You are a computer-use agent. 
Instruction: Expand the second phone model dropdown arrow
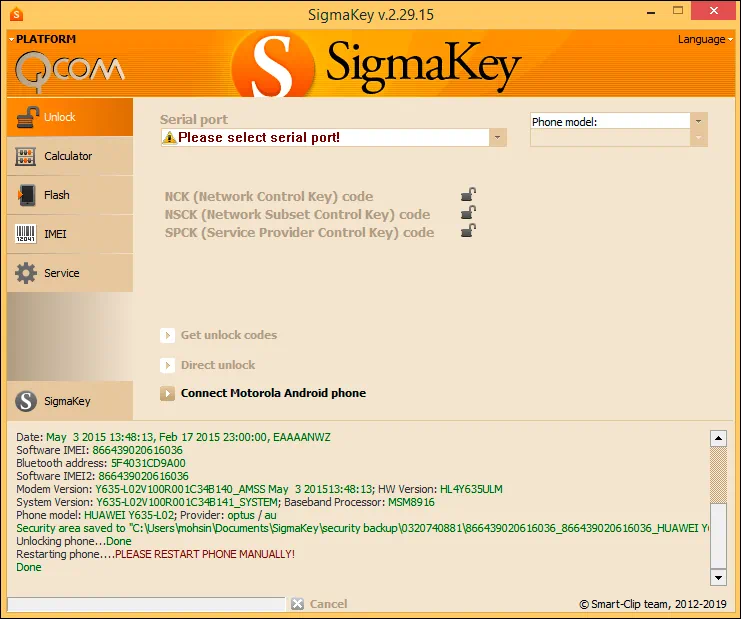[698, 138]
